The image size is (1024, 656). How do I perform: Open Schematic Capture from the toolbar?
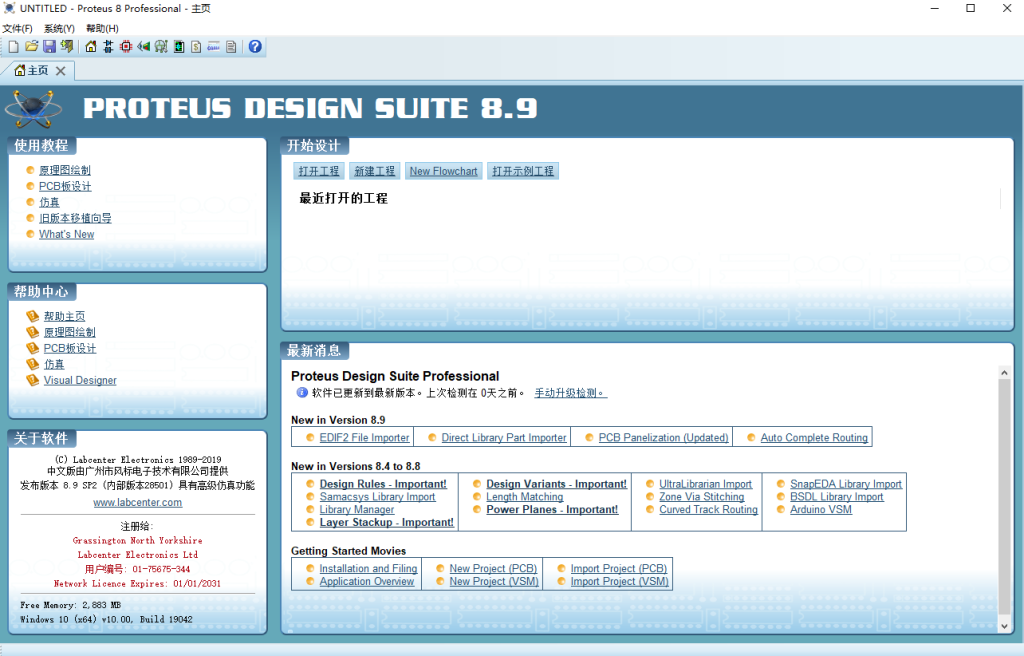108,47
